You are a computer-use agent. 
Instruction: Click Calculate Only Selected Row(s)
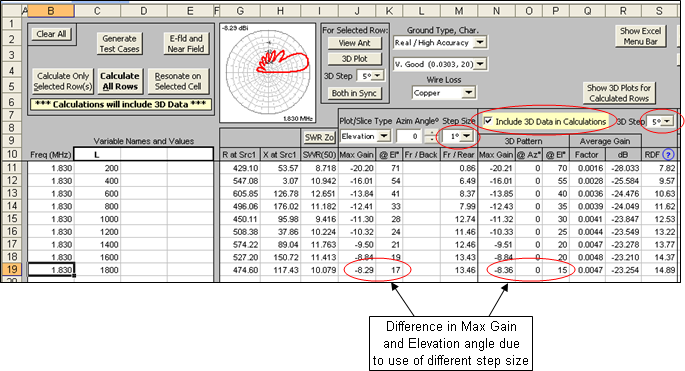[x=63, y=81]
